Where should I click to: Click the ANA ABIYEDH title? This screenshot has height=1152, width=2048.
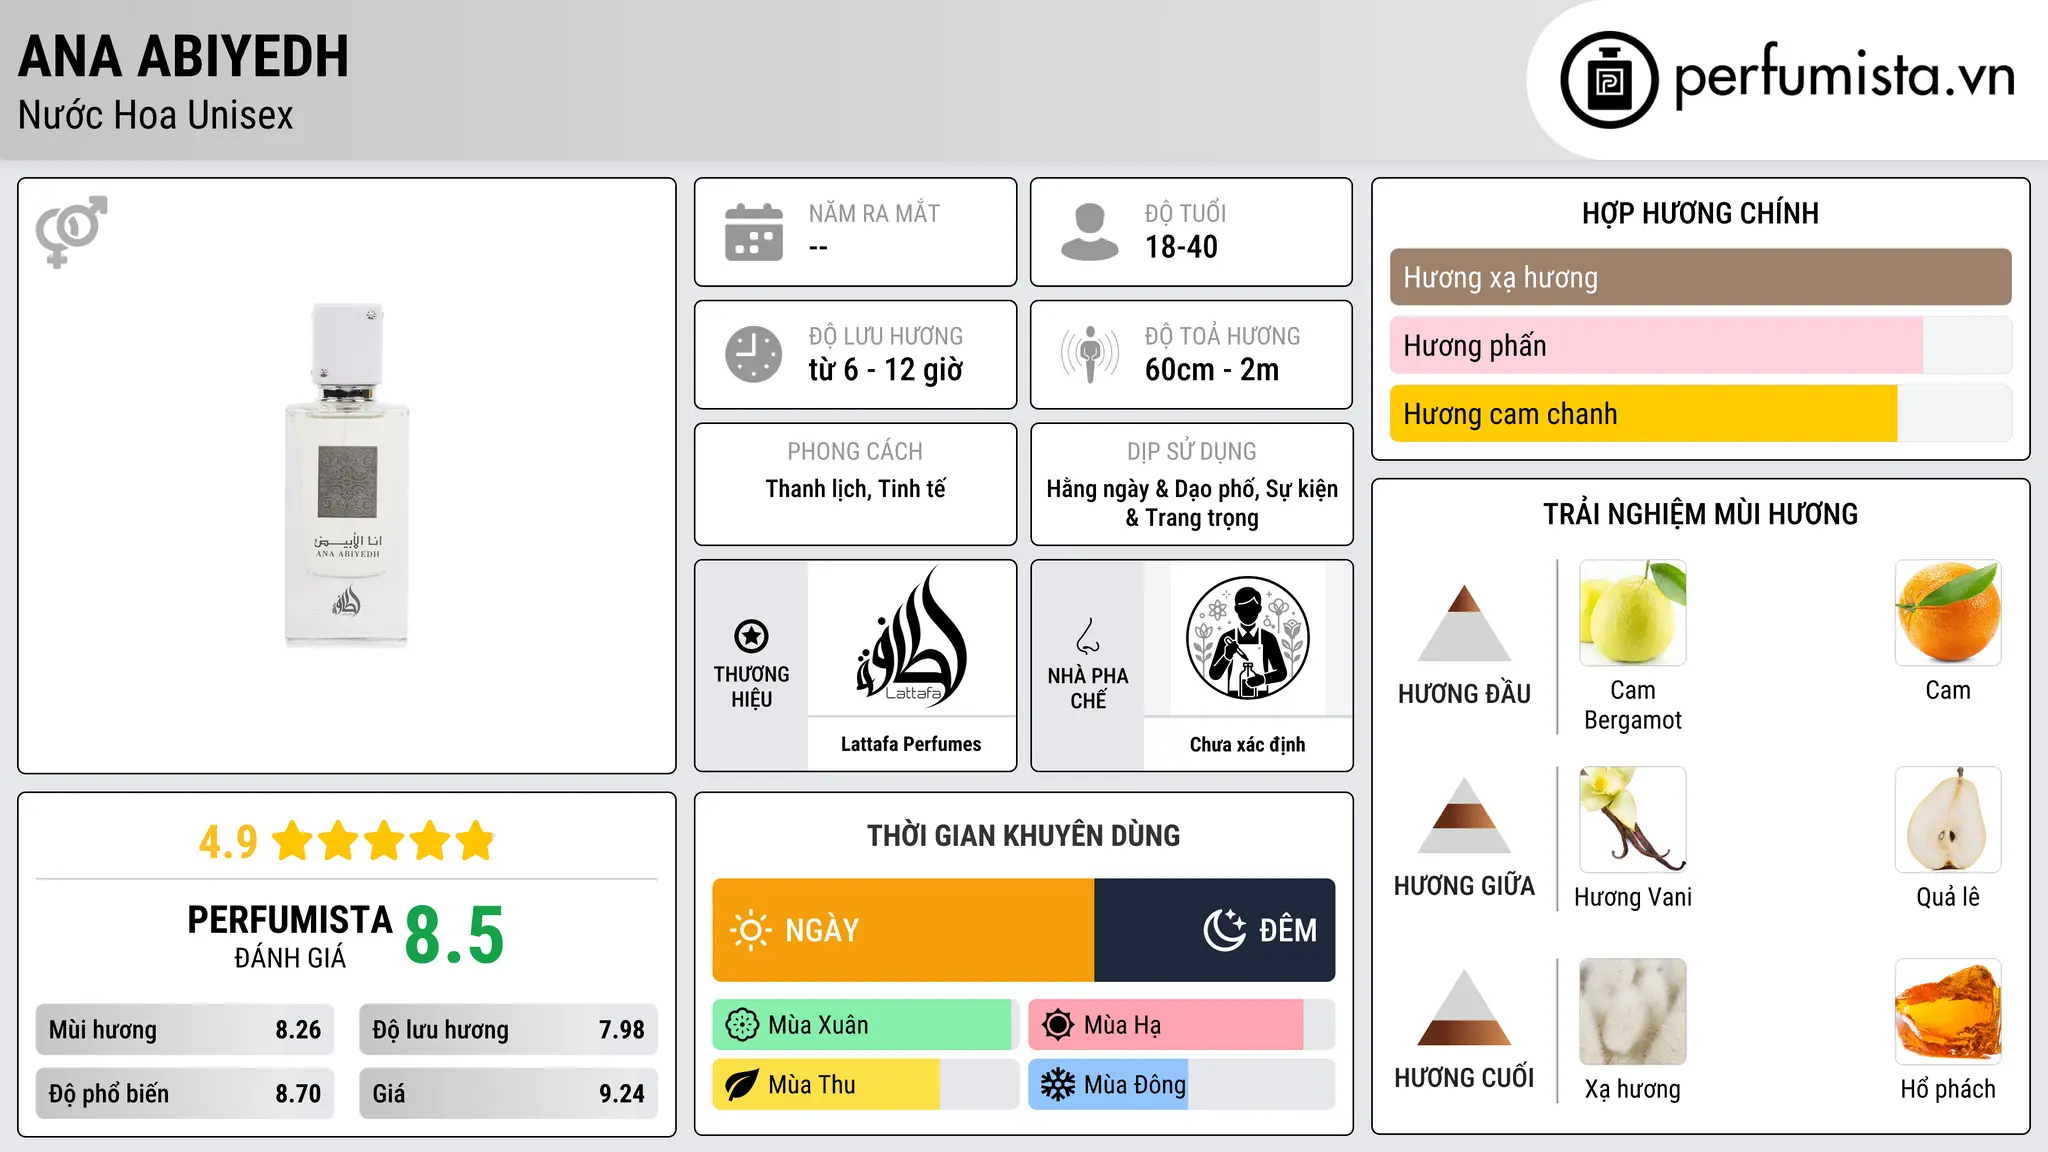[x=184, y=57]
